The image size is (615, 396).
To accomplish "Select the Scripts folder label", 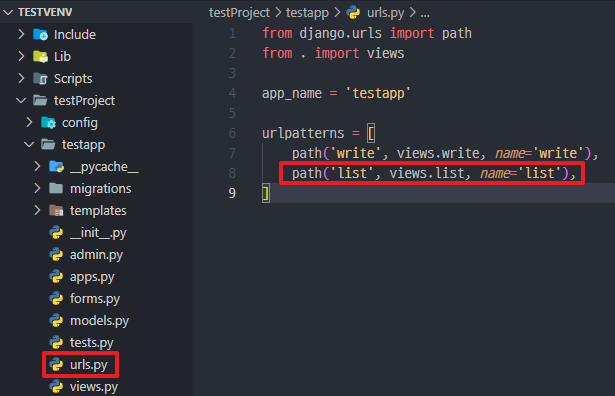I will pos(73,78).
